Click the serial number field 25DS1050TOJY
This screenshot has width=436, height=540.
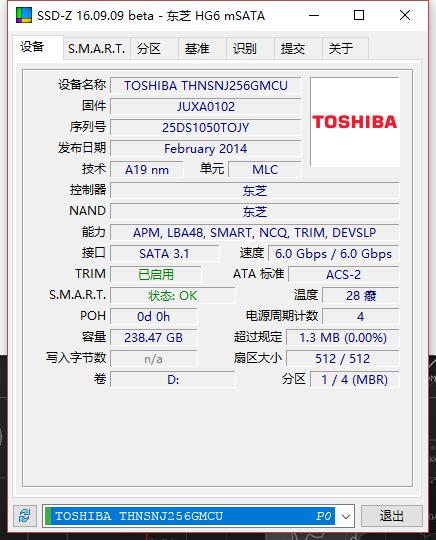(206, 128)
